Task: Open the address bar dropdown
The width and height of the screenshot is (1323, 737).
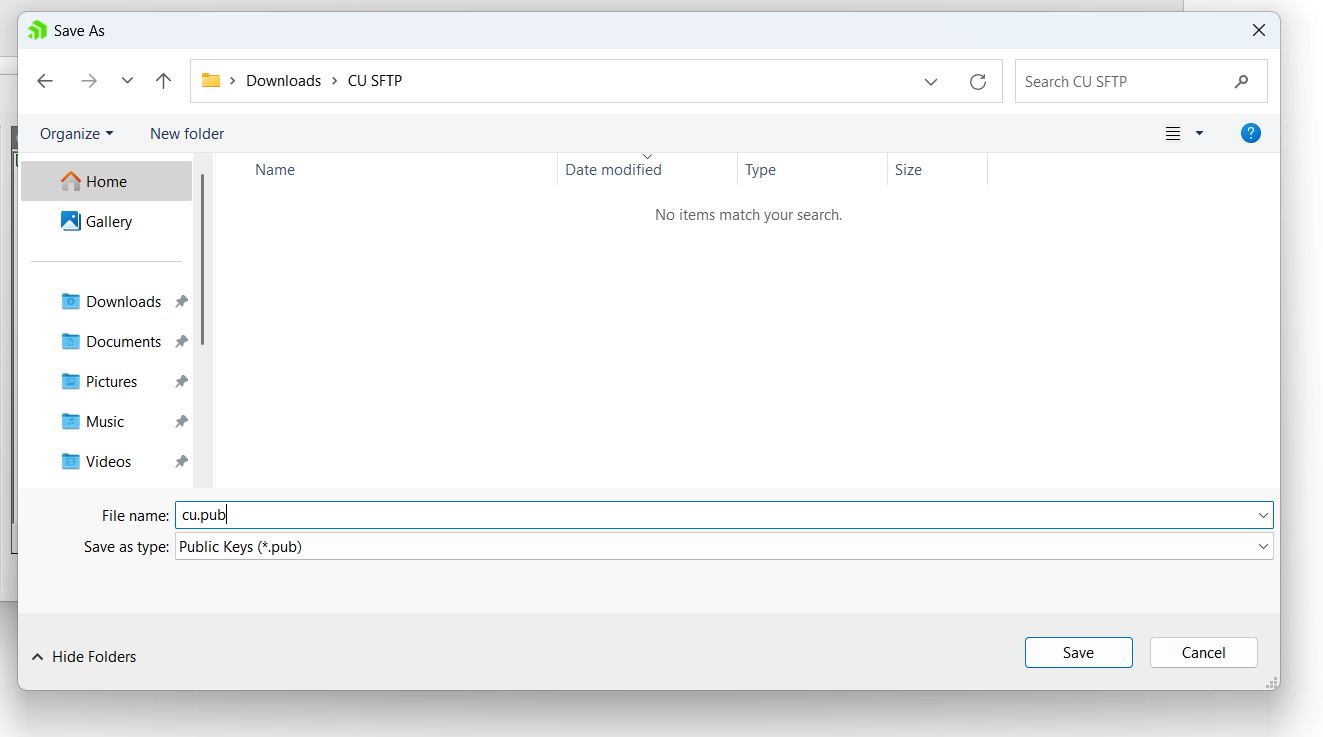Action: (930, 81)
